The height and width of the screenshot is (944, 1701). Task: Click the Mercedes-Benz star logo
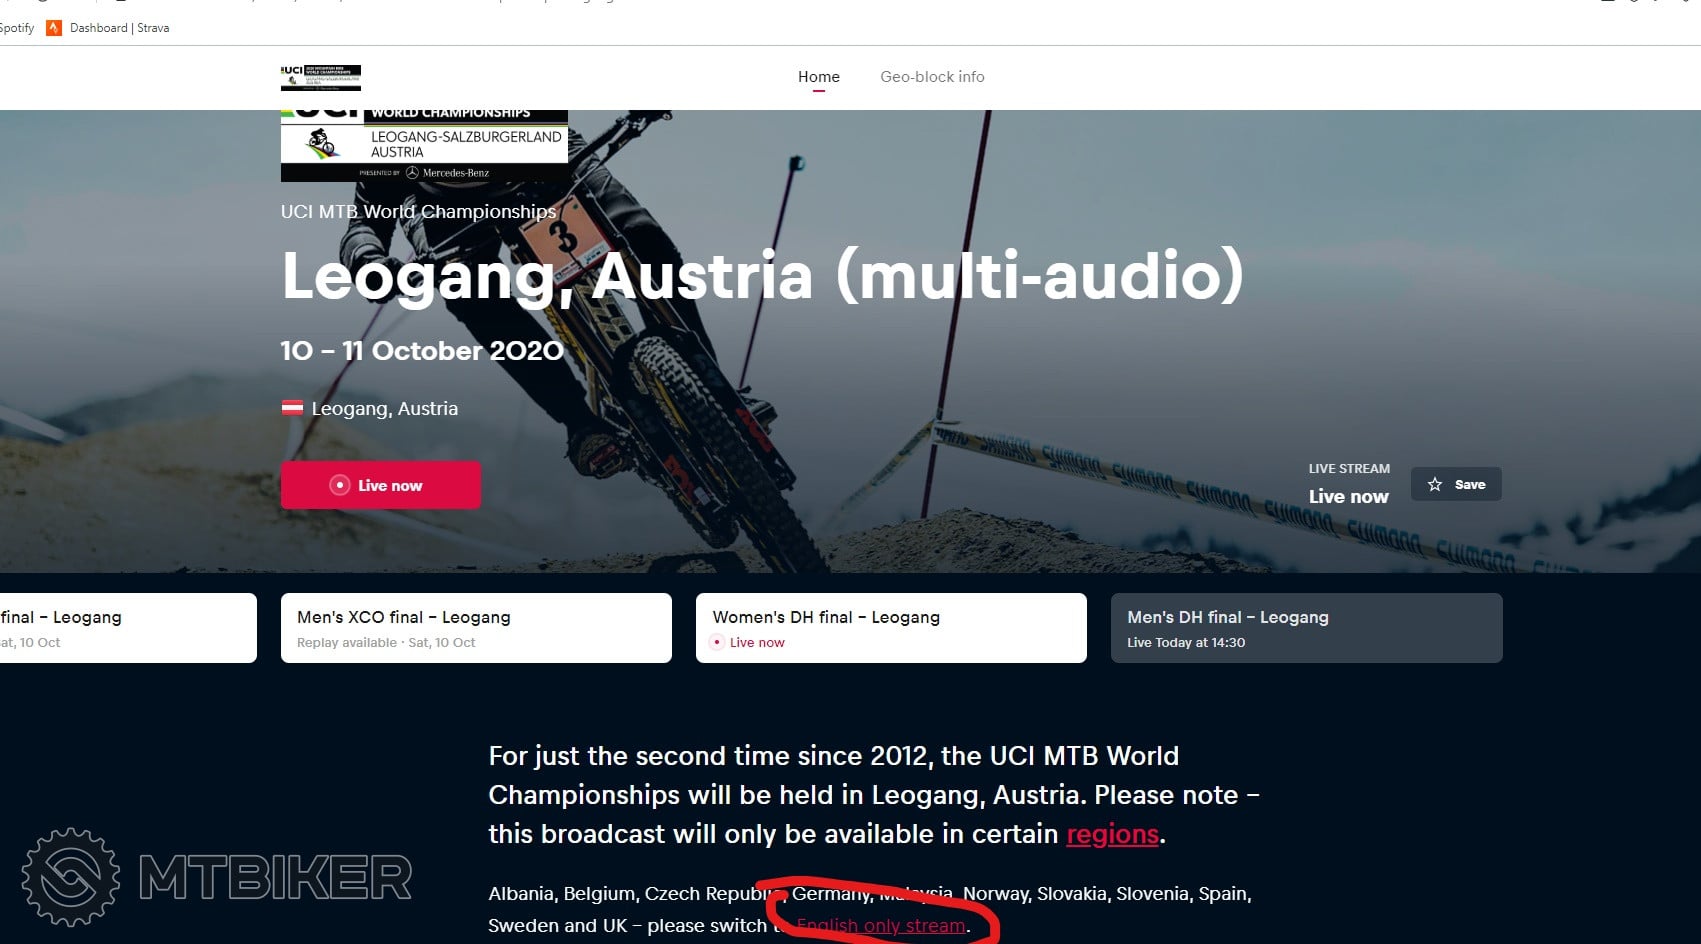click(412, 173)
